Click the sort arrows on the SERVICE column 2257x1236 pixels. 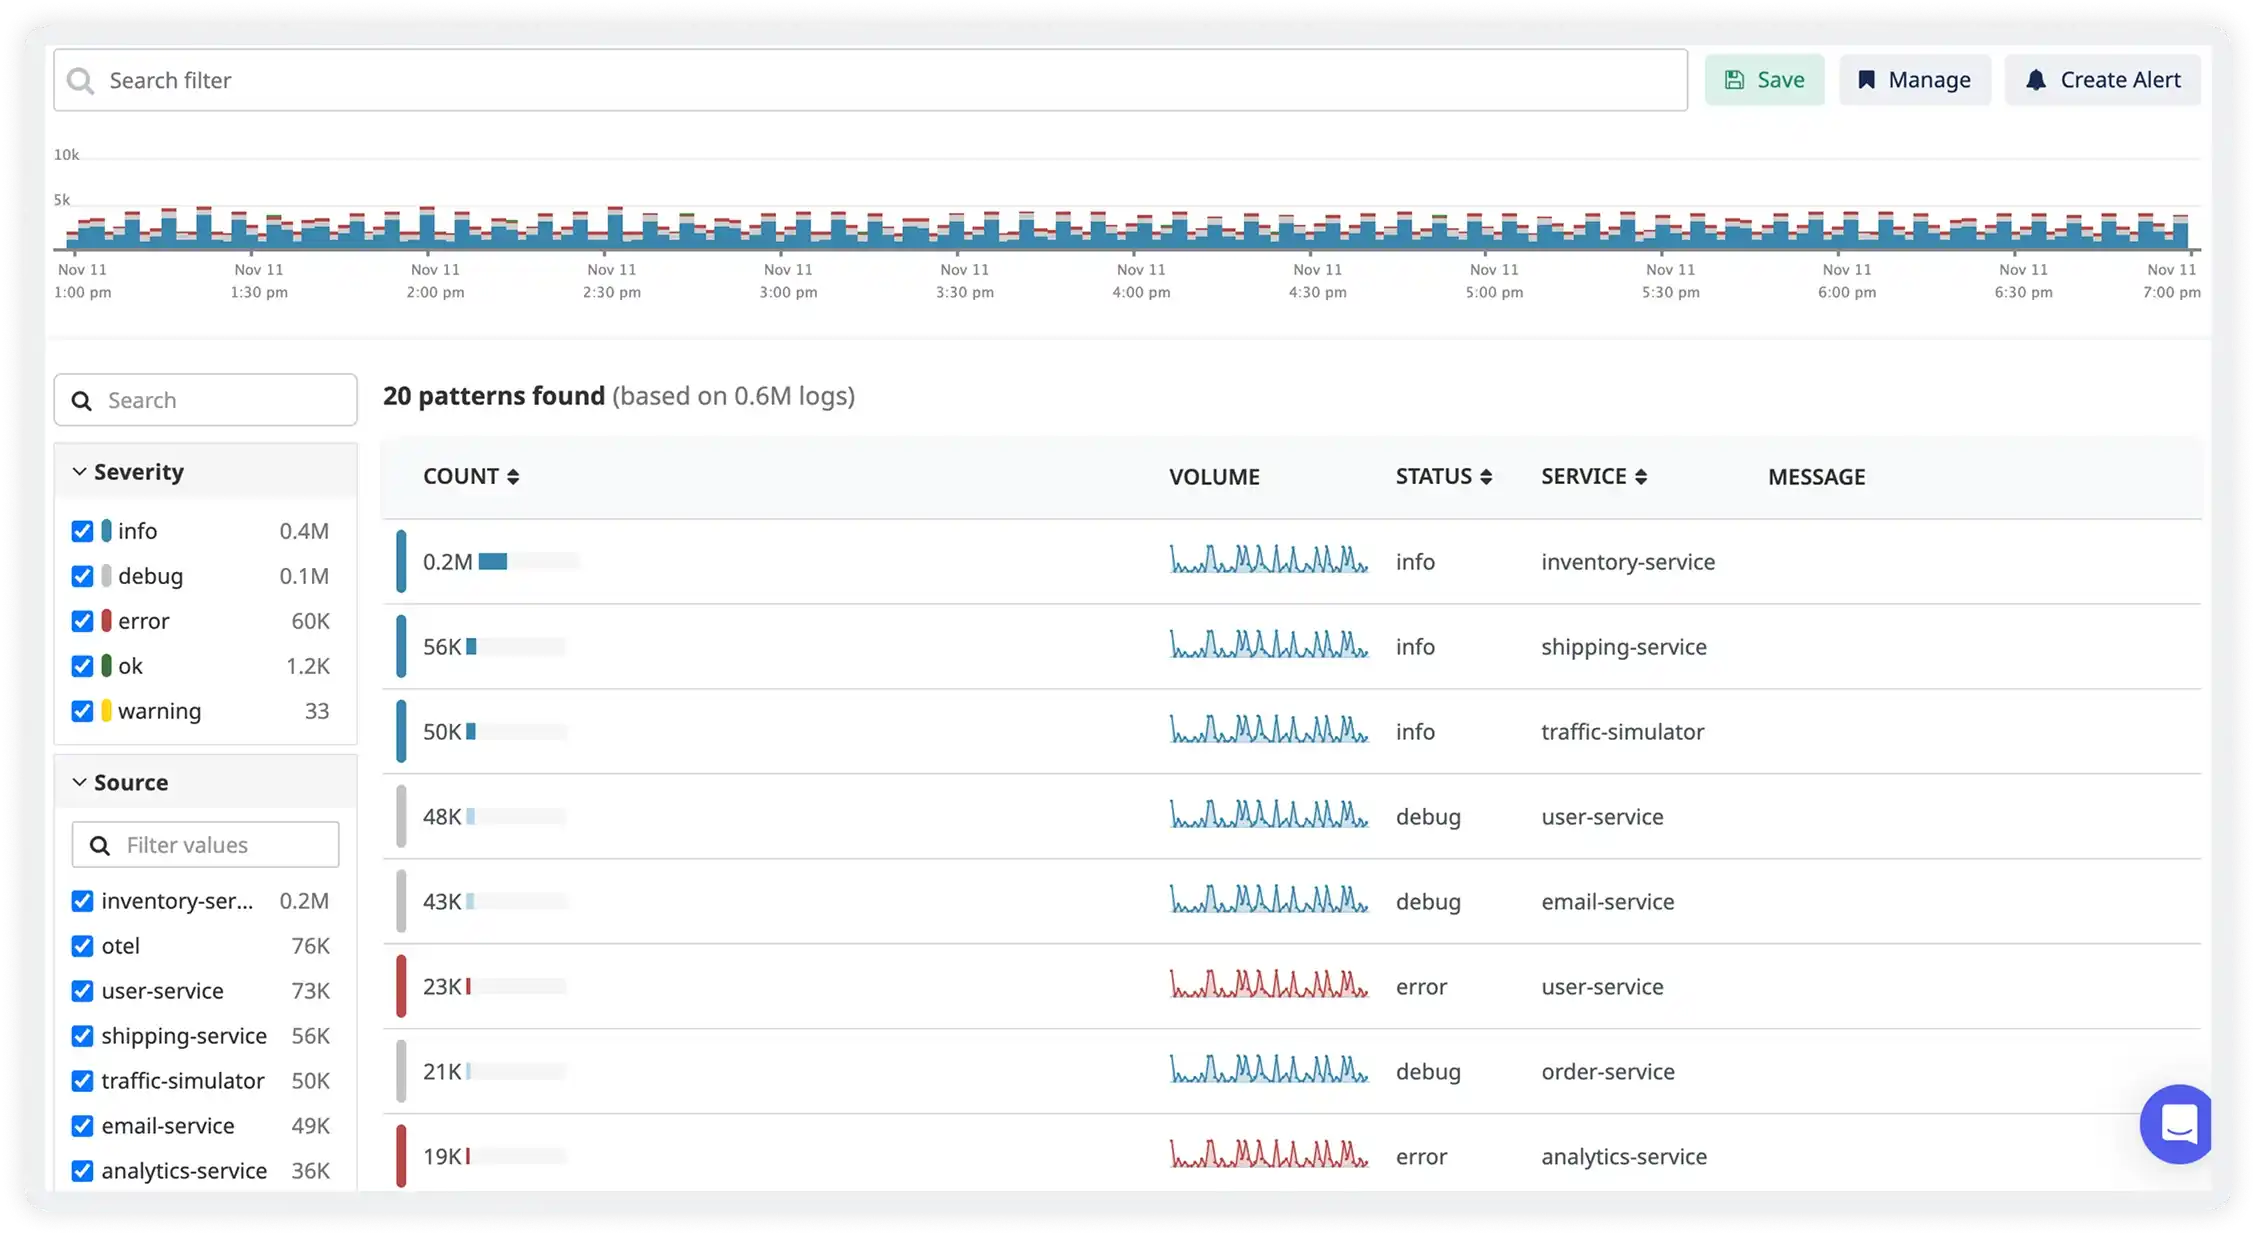tap(1642, 476)
